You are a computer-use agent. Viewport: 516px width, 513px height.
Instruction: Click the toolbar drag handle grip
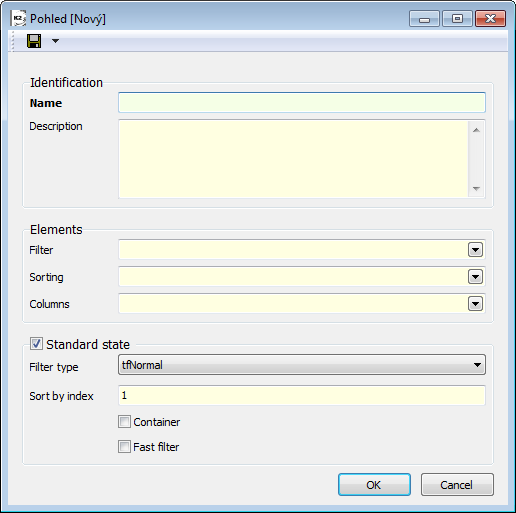point(13,41)
